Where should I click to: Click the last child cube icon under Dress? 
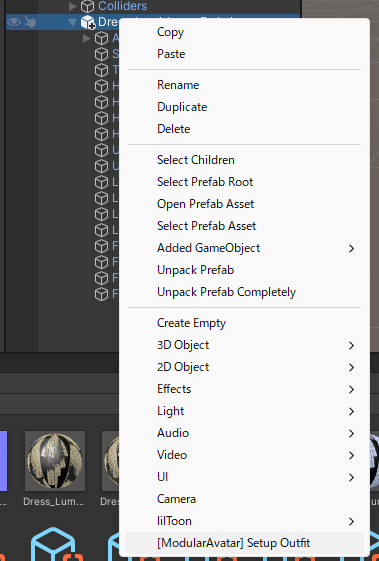(101, 294)
